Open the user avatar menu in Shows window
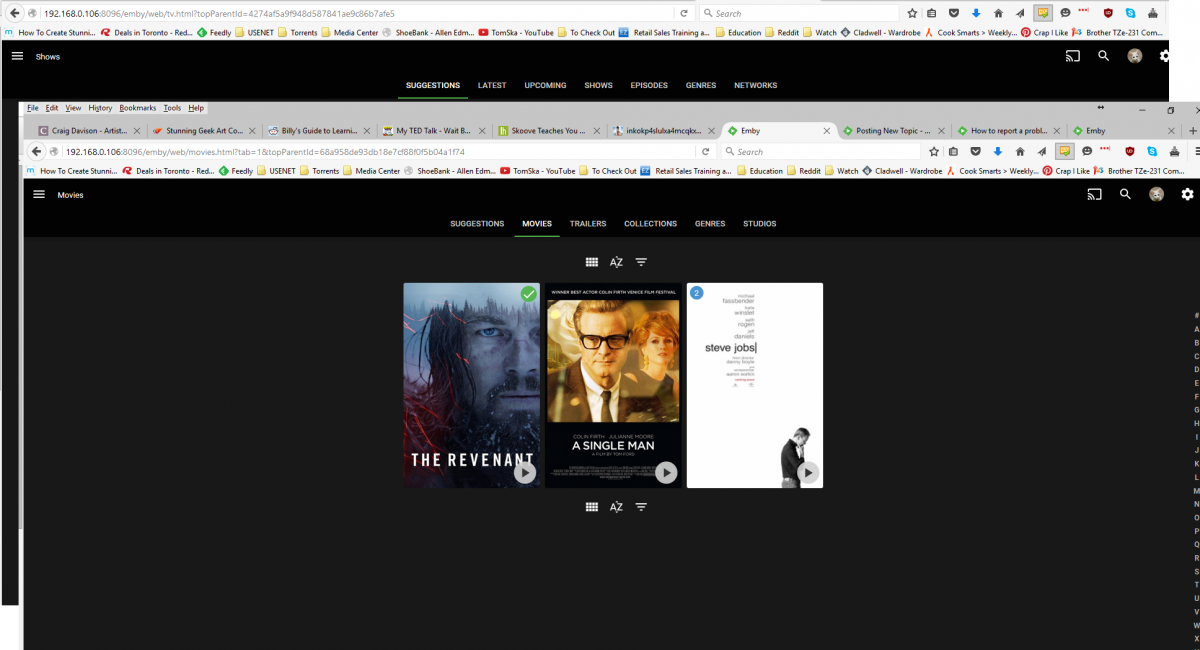1200x650 pixels. point(1134,56)
